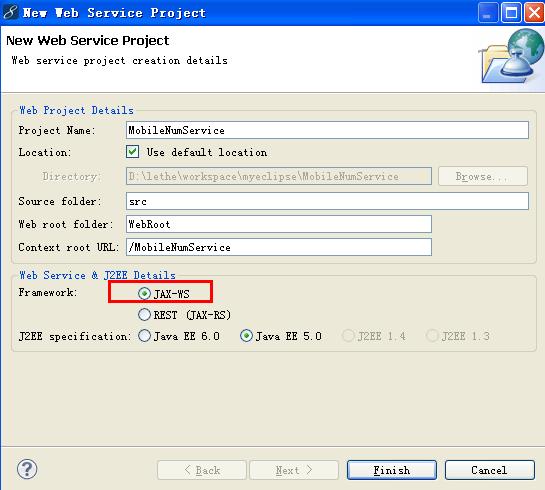This screenshot has height=490, width=545.
Task: Select the JAX-WS framework radio button
Action: [x=144, y=294]
